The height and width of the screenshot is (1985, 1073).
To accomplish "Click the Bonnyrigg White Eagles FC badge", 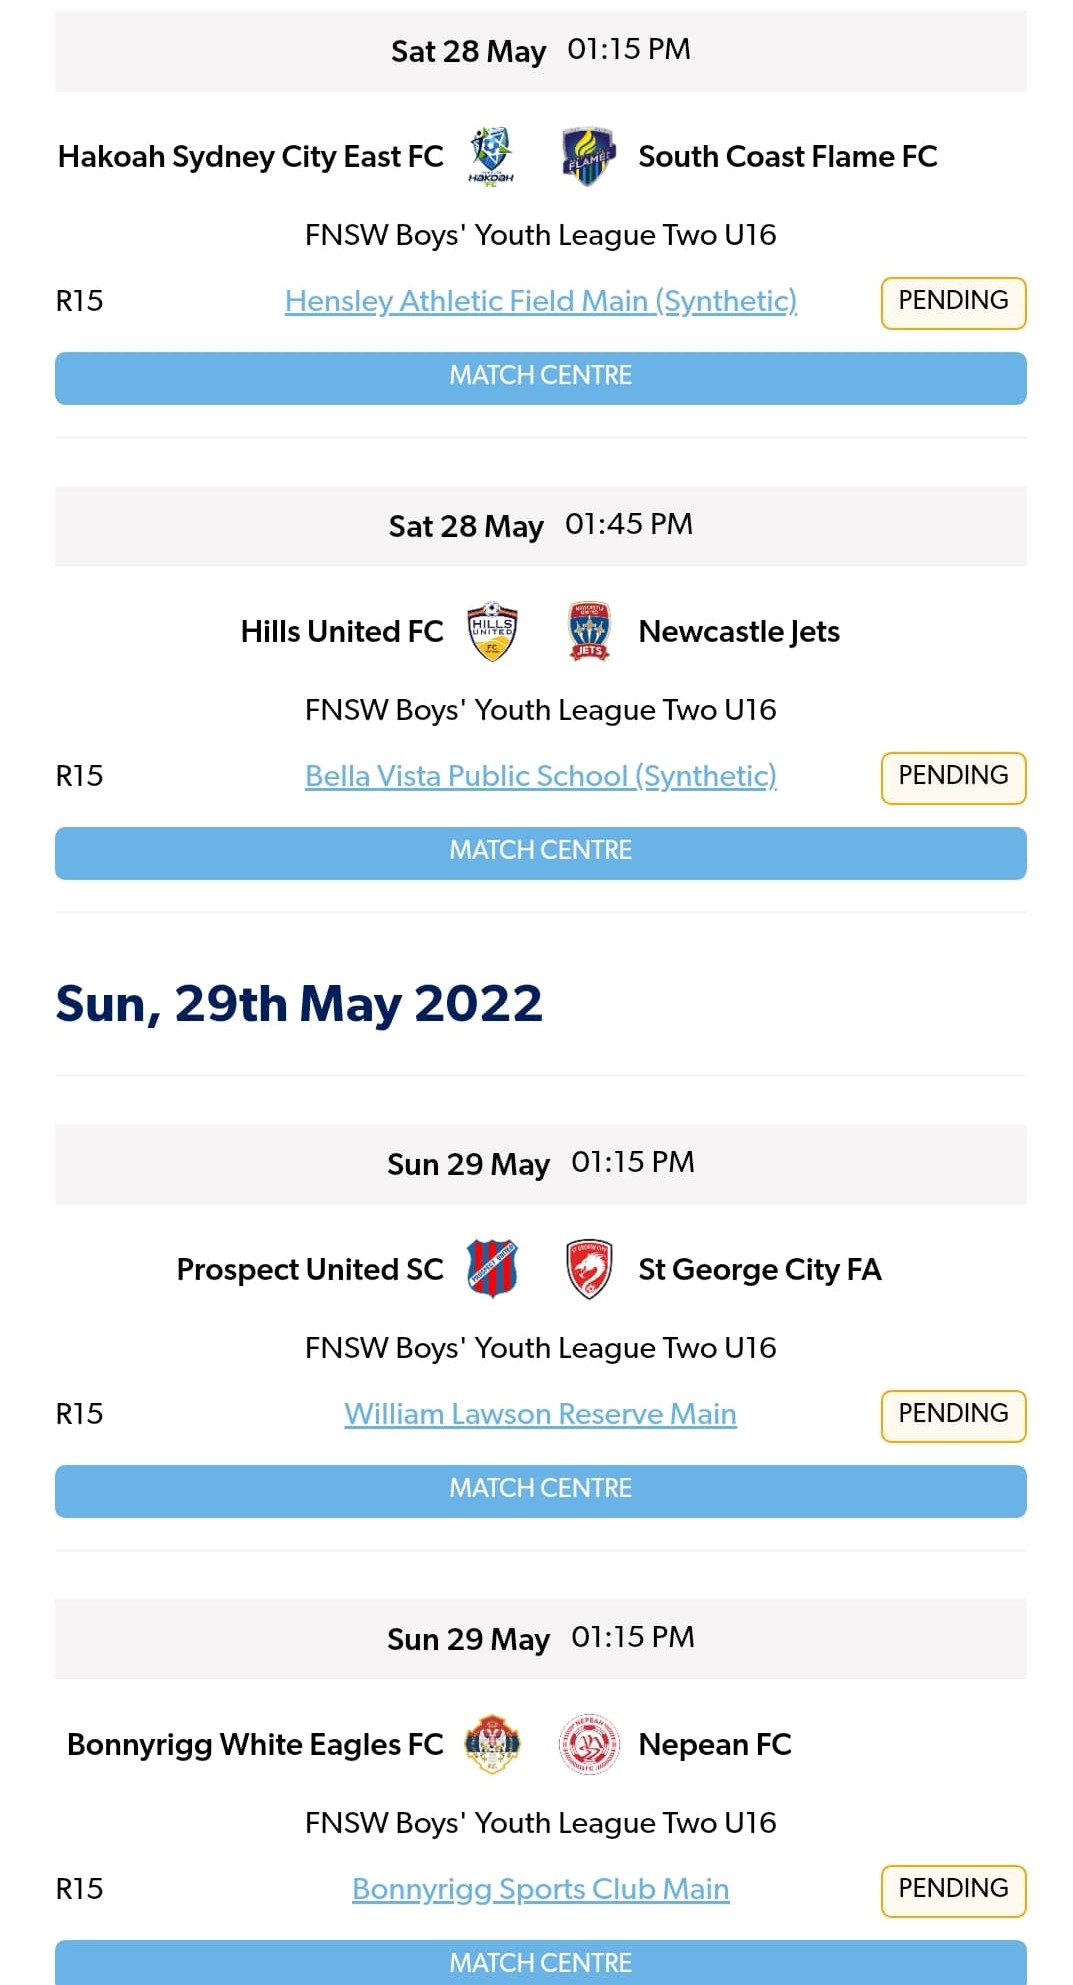I will point(491,1744).
